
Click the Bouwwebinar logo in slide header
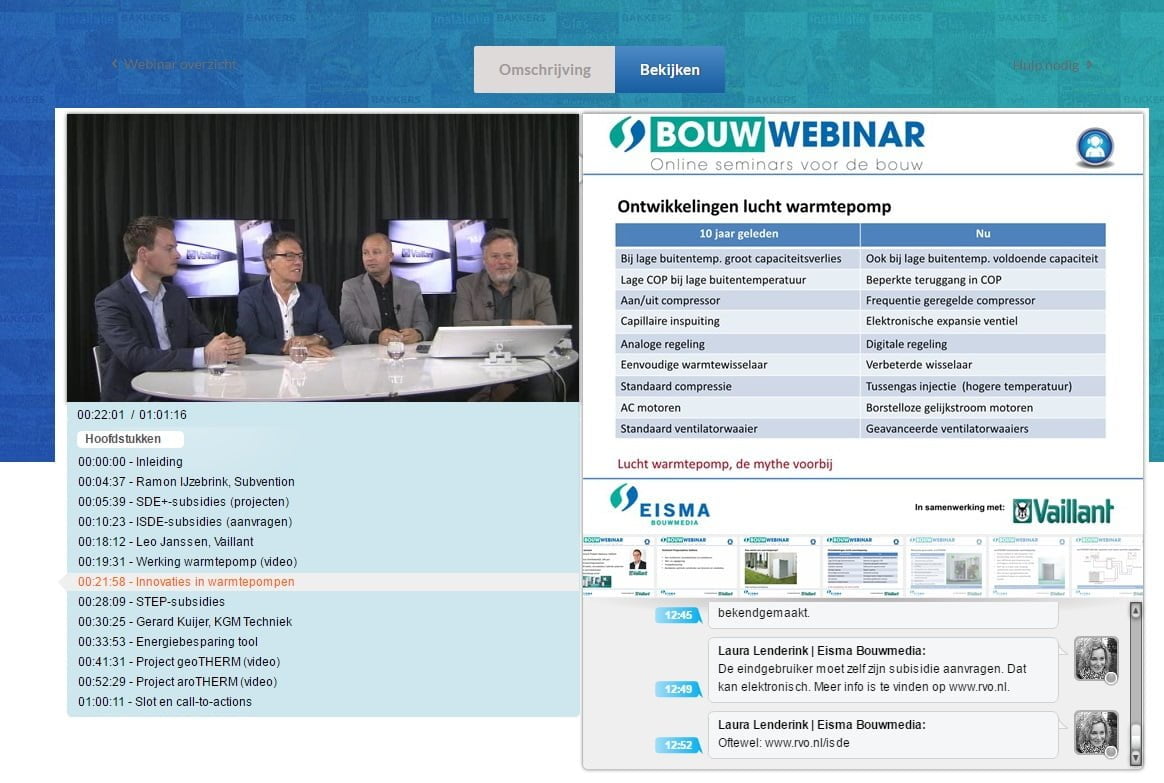click(767, 144)
